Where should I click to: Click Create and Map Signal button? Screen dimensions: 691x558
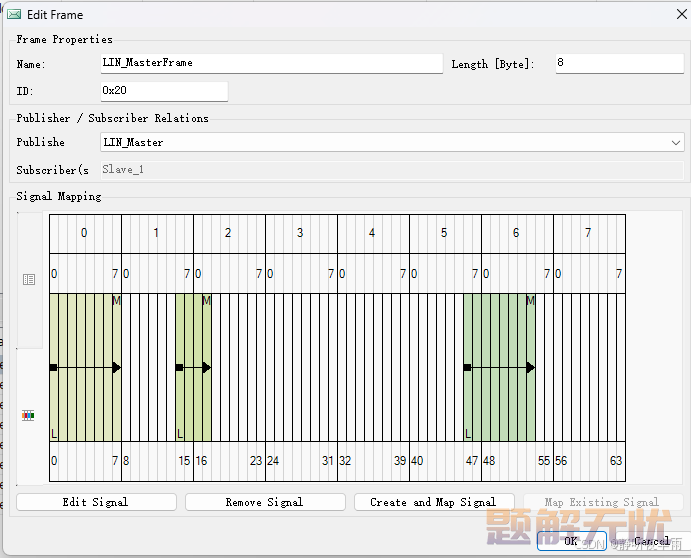(434, 502)
